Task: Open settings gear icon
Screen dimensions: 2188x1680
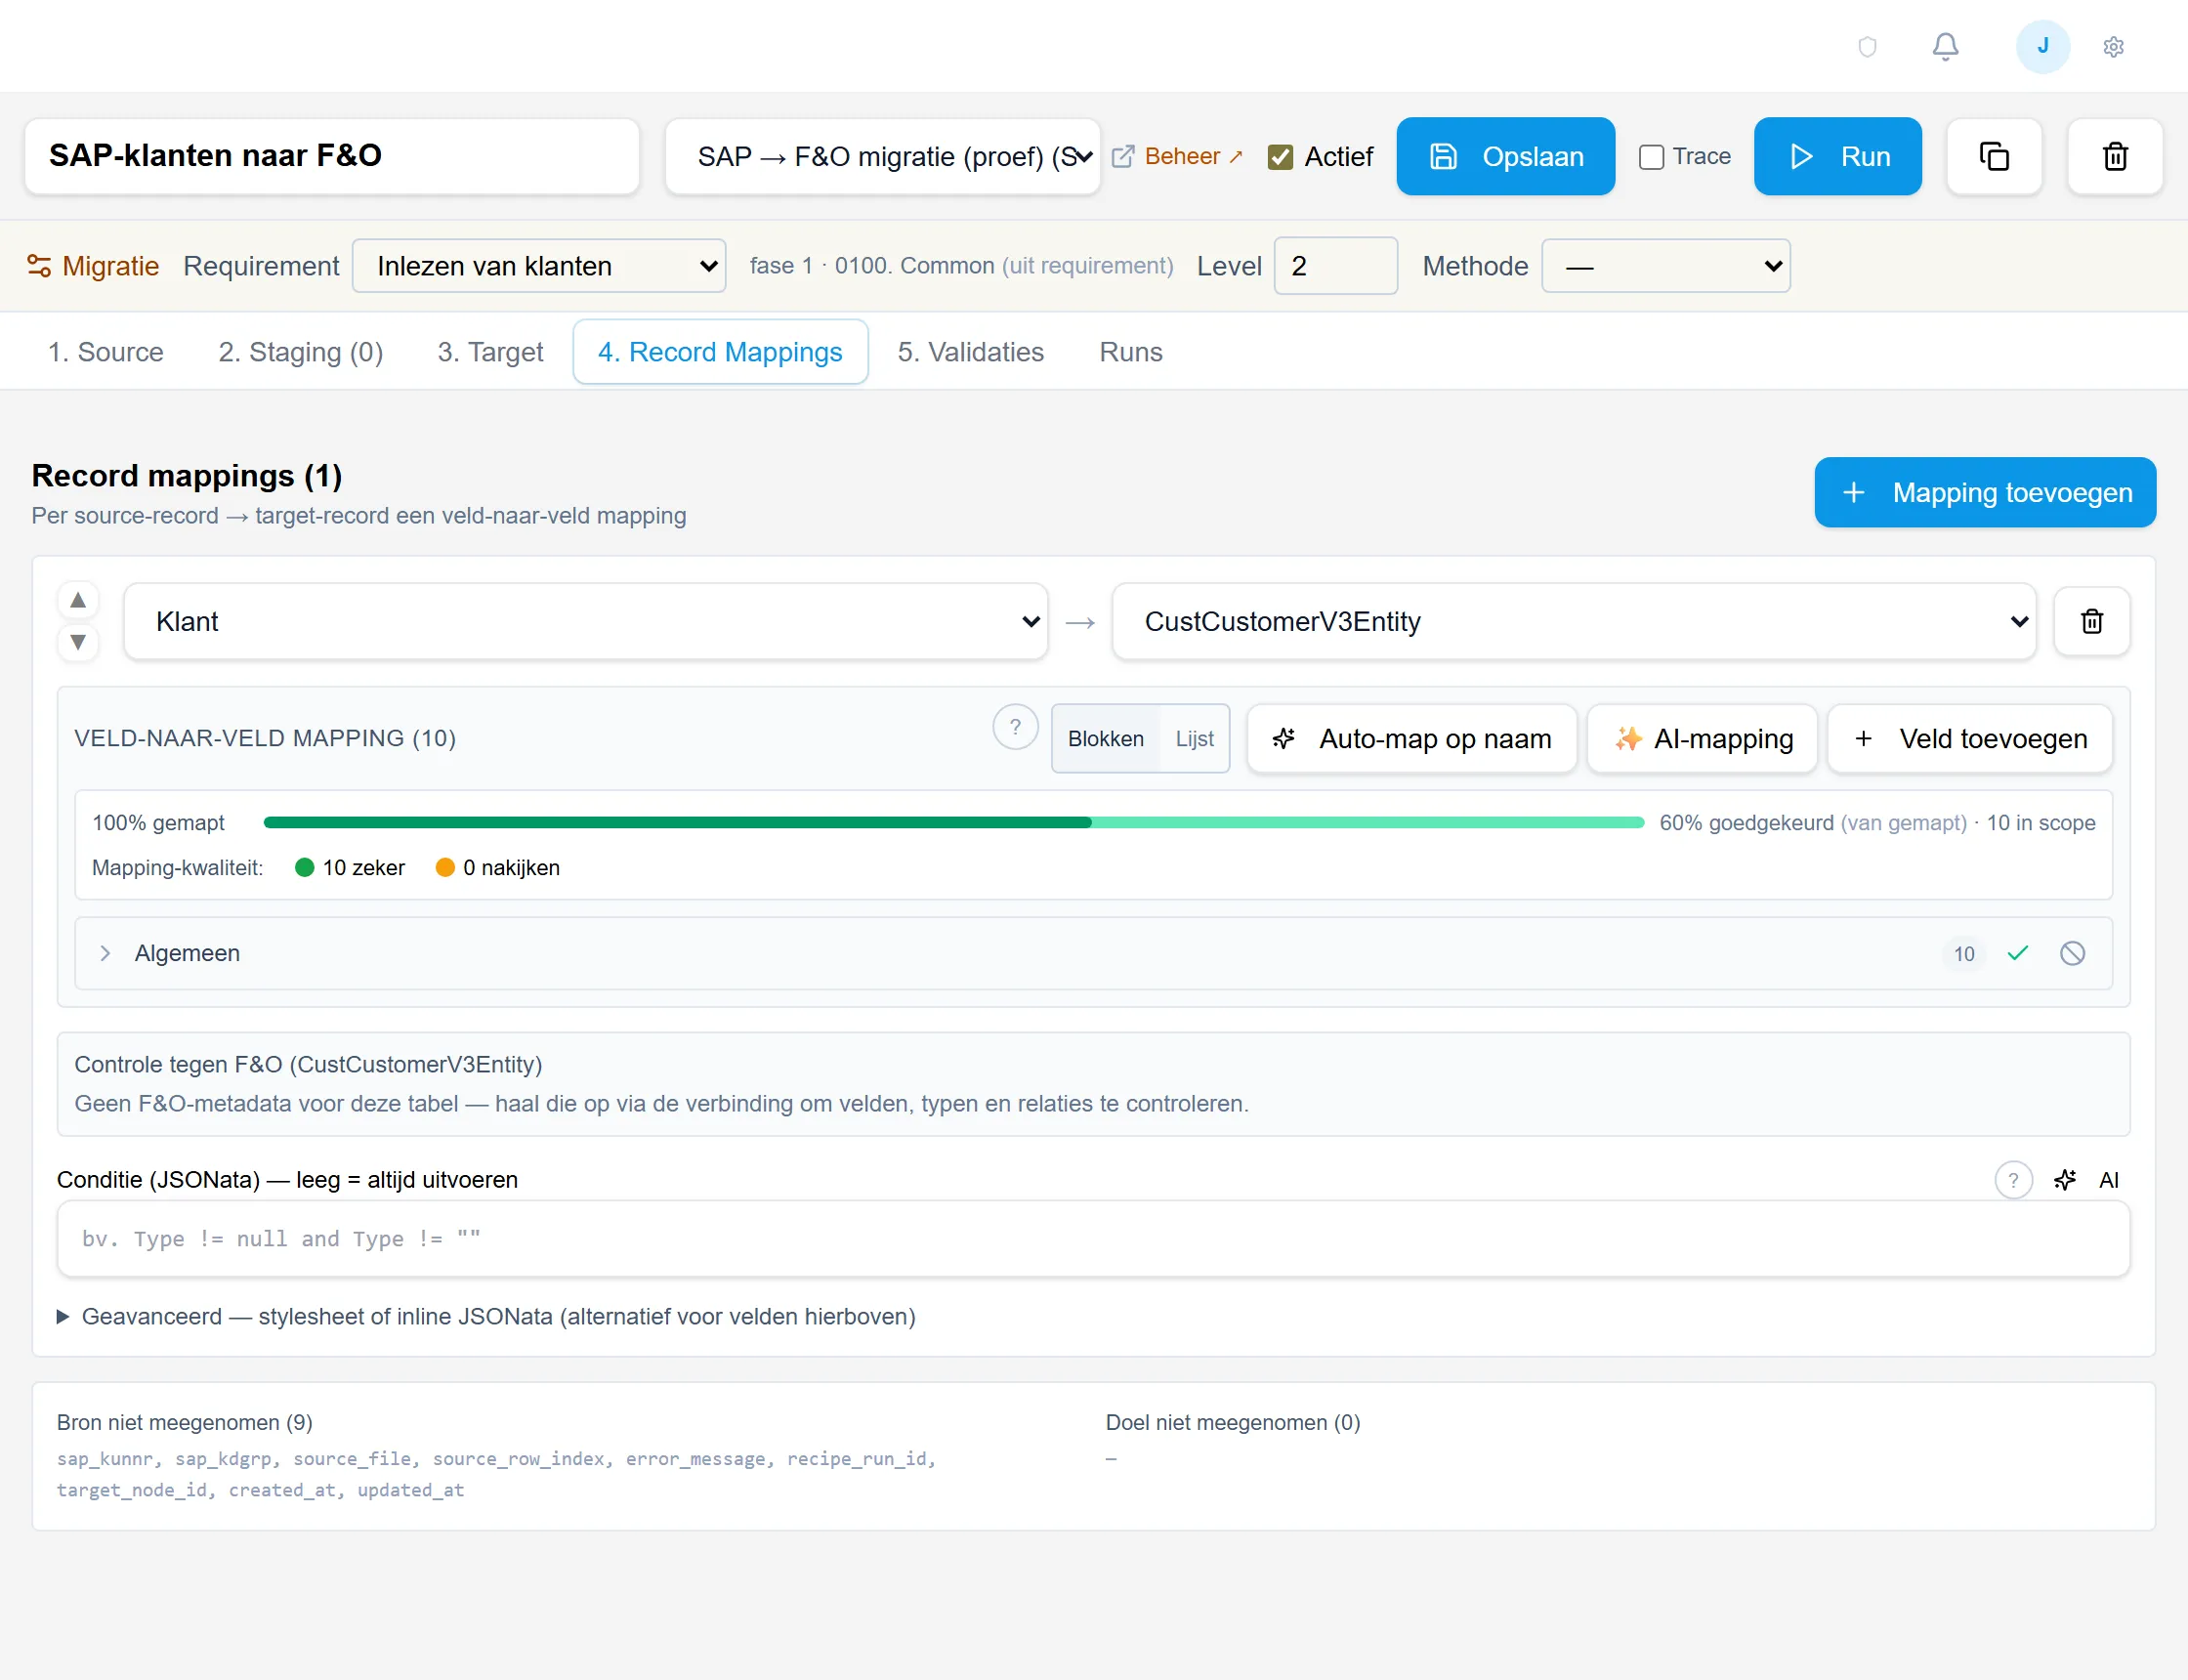Action: 2113,47
